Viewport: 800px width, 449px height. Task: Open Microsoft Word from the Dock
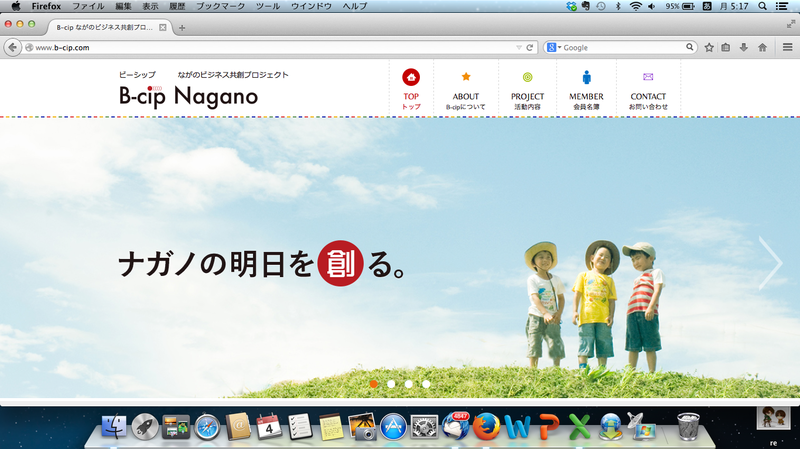517,427
